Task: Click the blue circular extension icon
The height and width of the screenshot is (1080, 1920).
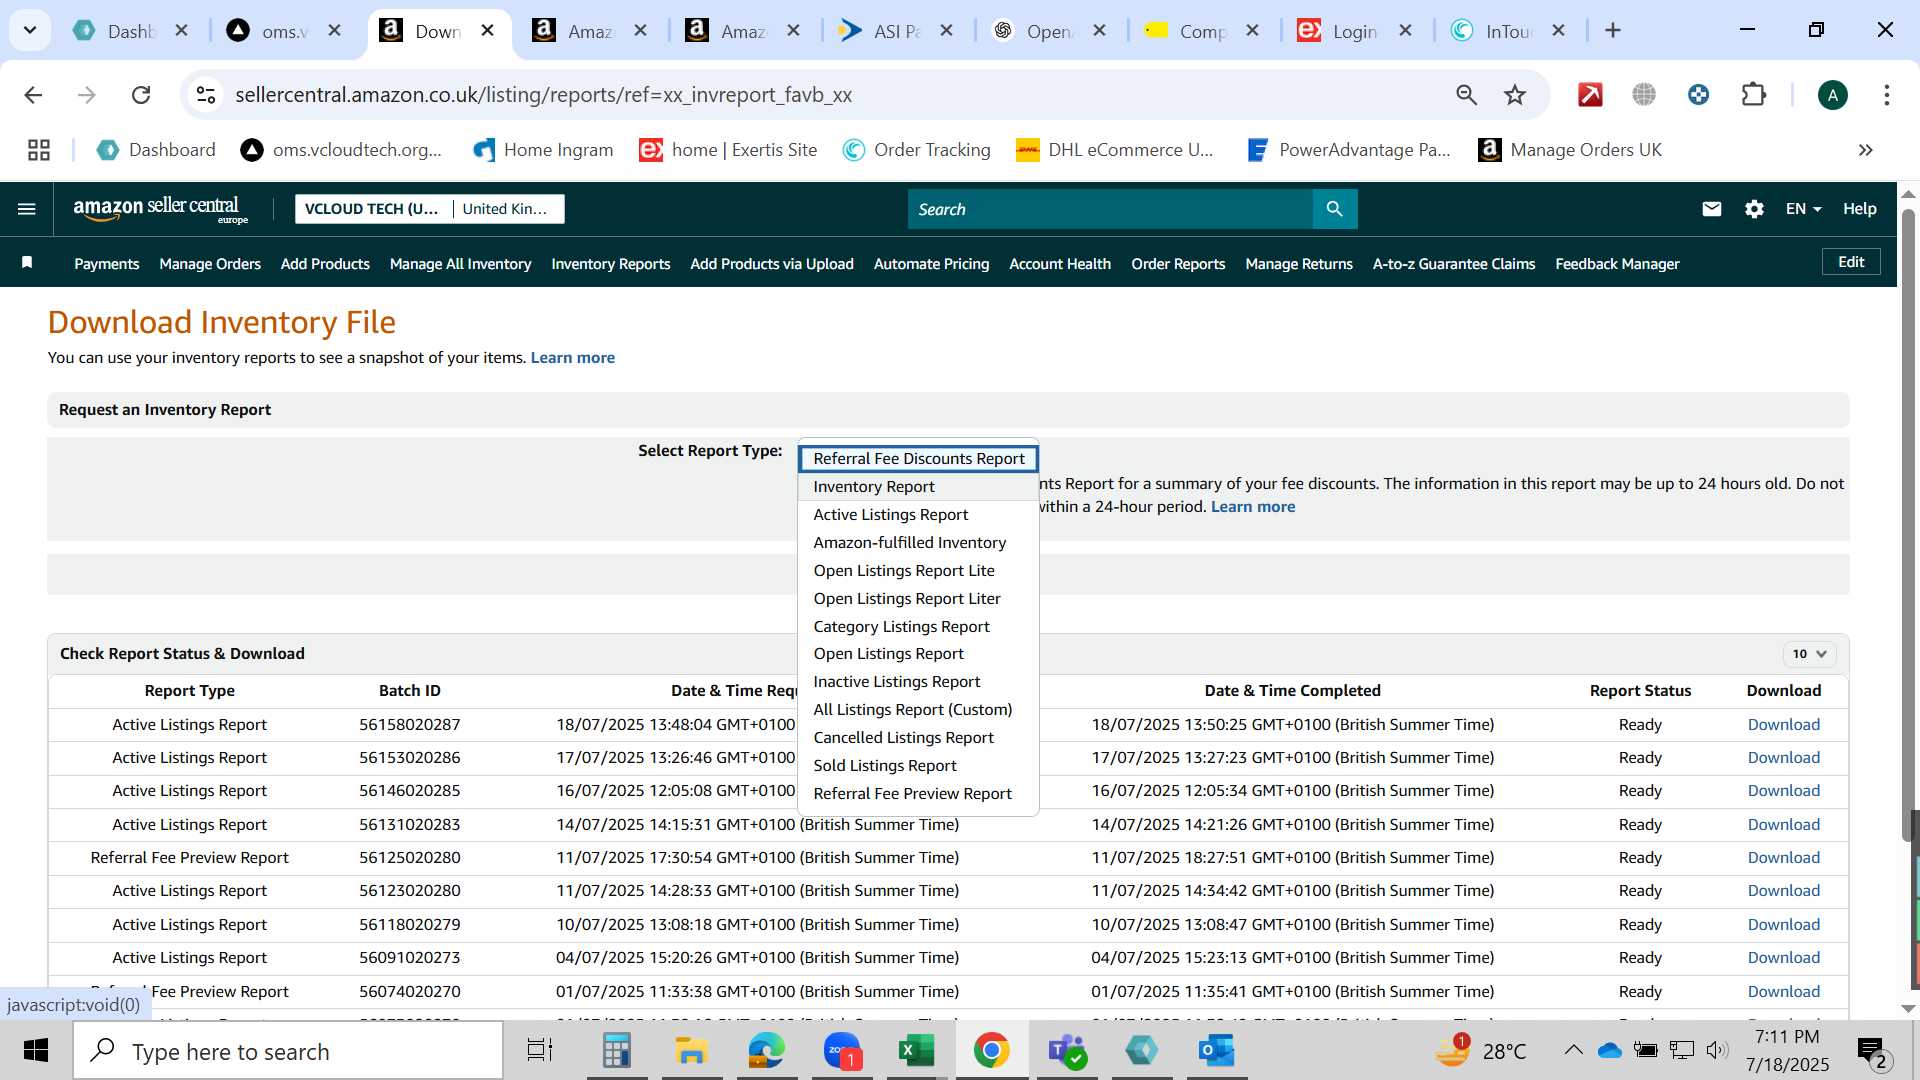Action: coord(1698,95)
